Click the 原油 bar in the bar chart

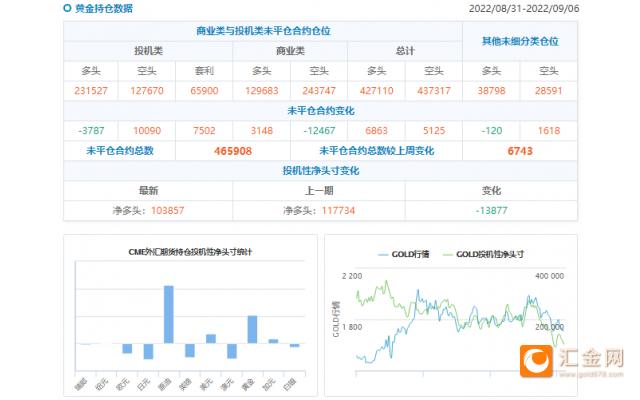coord(169,314)
